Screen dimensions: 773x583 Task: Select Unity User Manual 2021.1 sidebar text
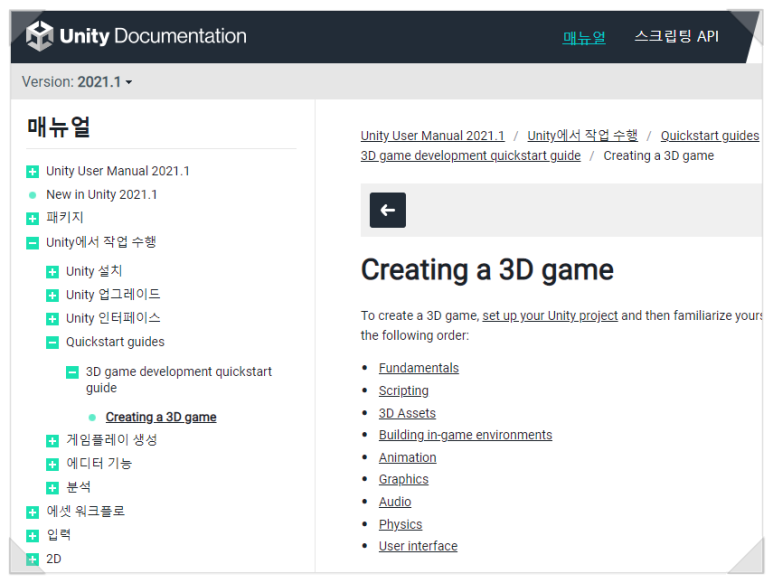click(118, 171)
